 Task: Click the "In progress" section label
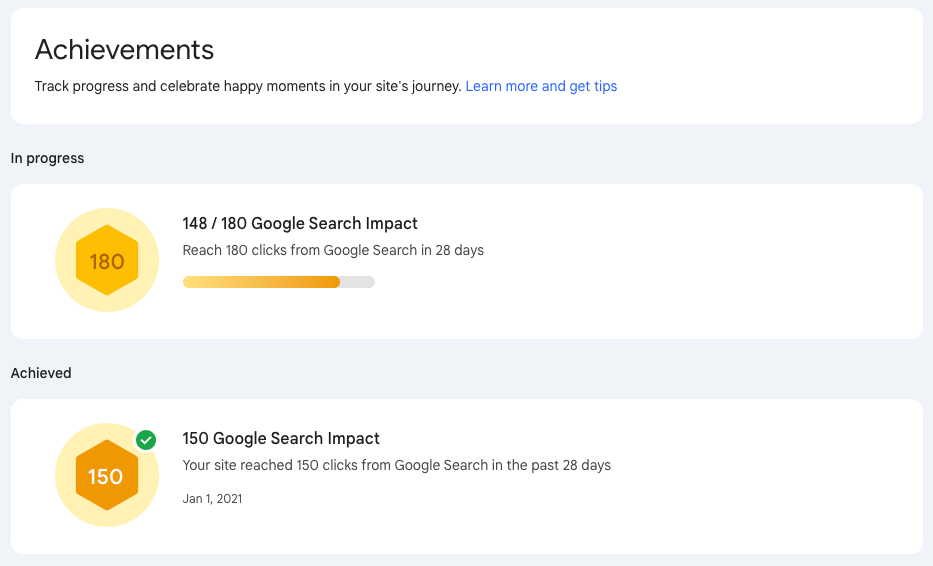[47, 158]
